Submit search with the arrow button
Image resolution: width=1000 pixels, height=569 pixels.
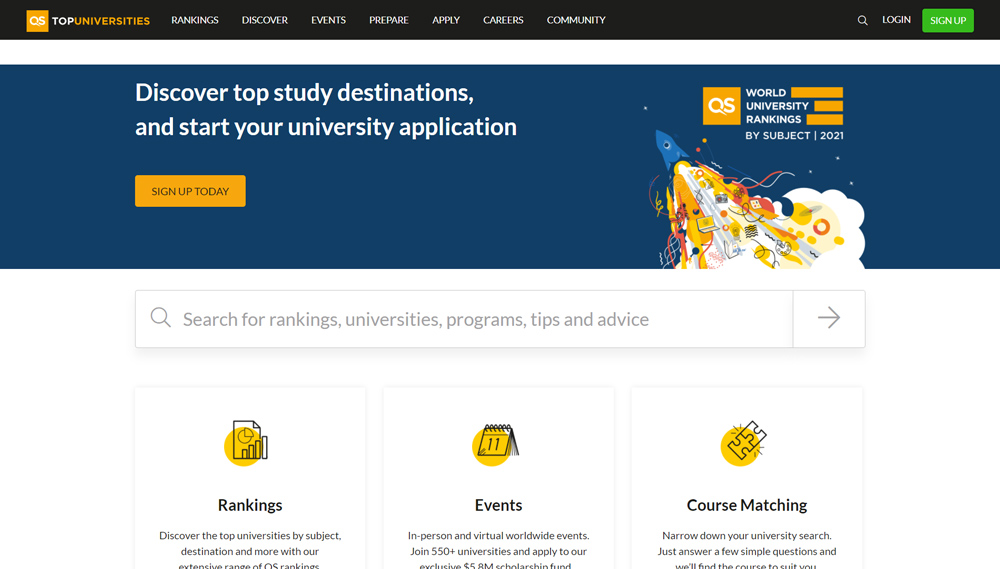pos(829,318)
